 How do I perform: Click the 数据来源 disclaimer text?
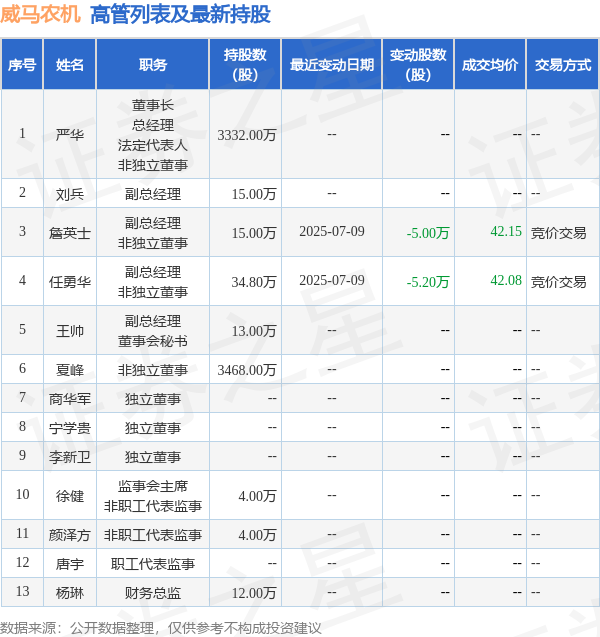161,628
